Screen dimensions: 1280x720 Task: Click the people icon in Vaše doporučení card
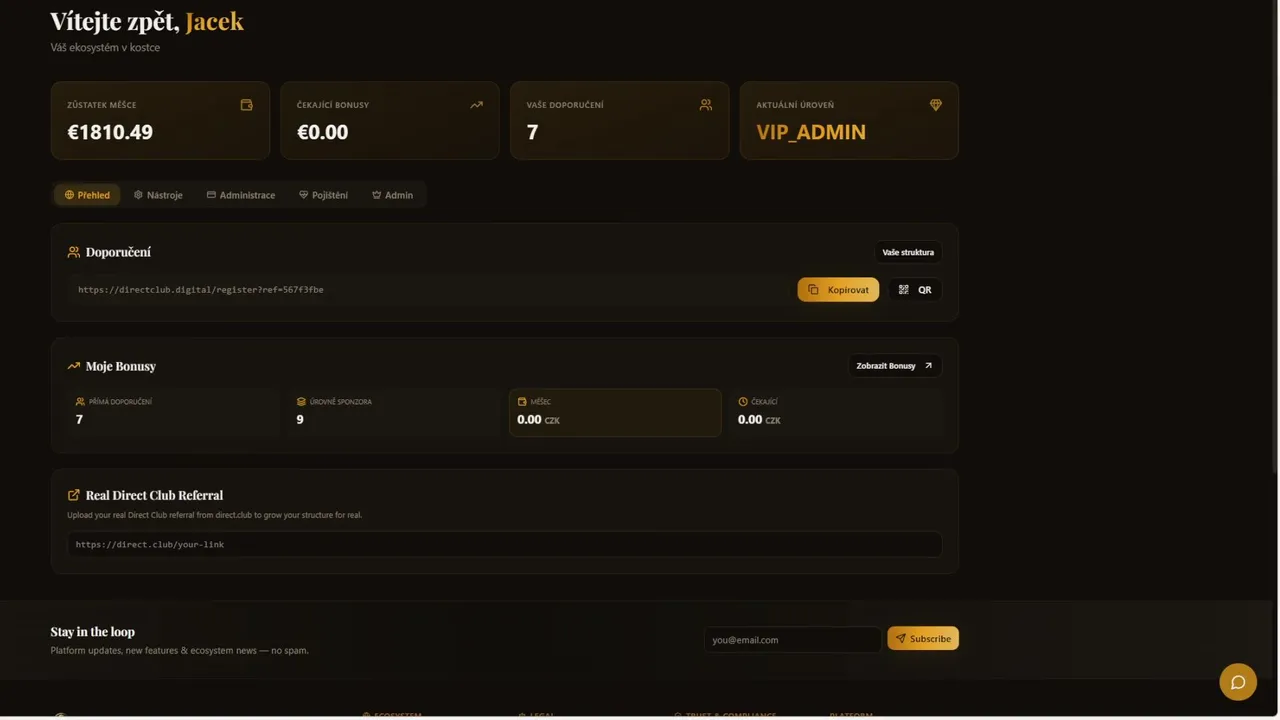(706, 105)
